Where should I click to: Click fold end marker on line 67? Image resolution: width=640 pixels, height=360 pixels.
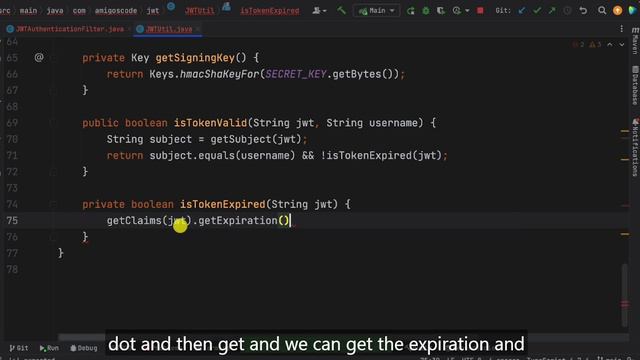(53, 90)
